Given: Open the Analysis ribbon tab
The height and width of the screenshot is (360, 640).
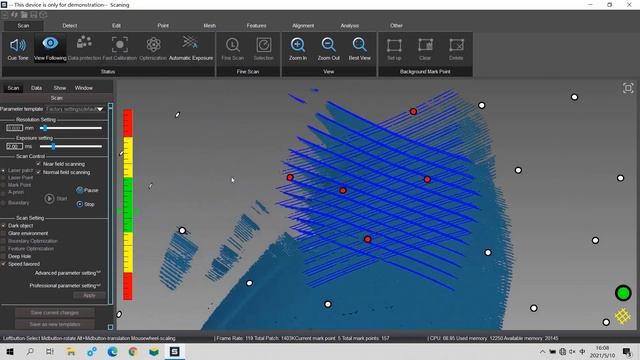Looking at the screenshot, I should (349, 25).
